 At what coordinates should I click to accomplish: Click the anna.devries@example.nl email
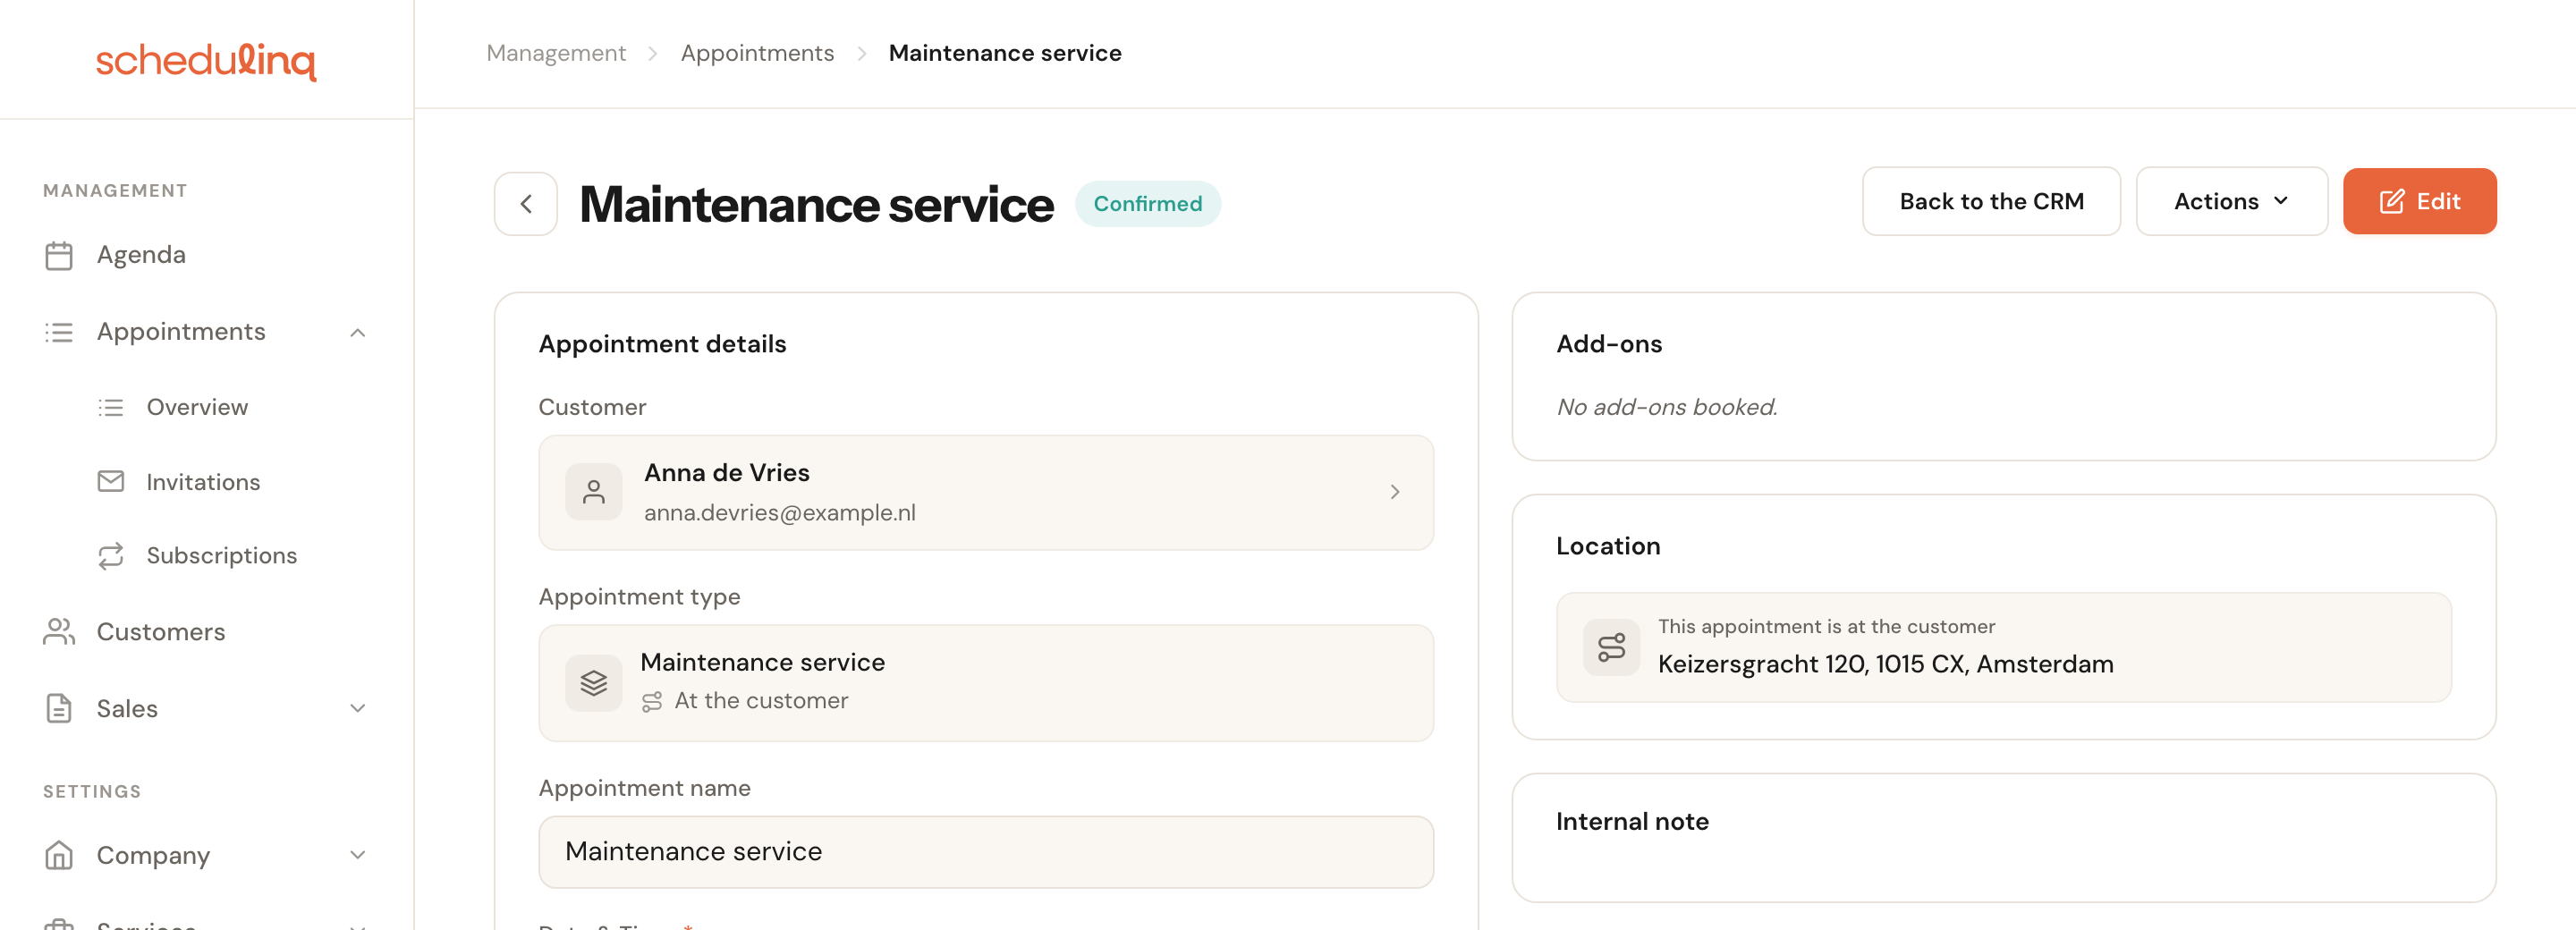(x=780, y=513)
